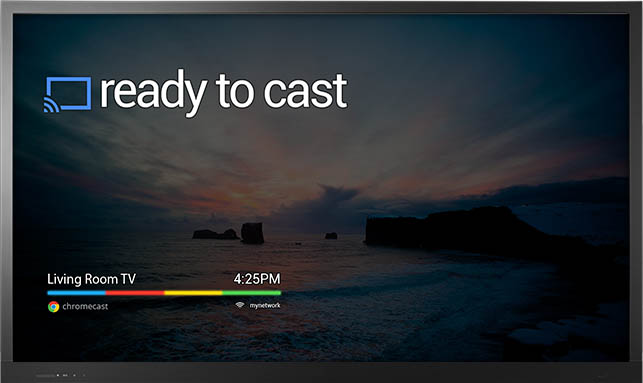Click the Wi-Fi signal icon
Image resolution: width=643 pixels, height=383 pixels.
point(240,305)
